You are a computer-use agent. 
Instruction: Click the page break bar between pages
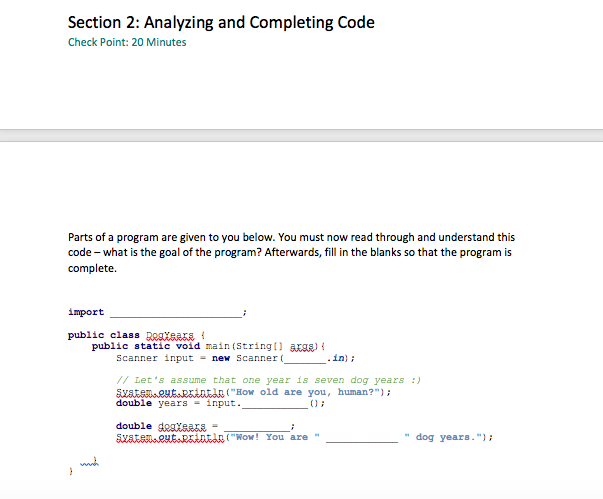302,136
